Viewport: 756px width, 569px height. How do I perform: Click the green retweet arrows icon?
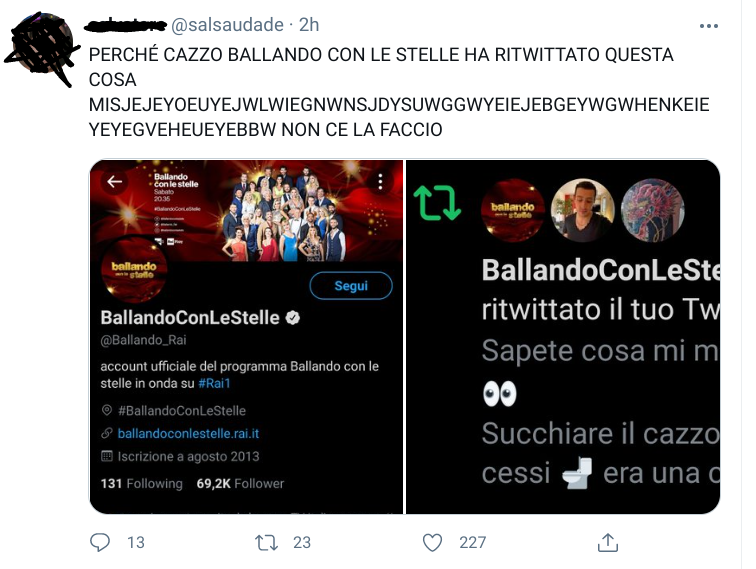437,203
